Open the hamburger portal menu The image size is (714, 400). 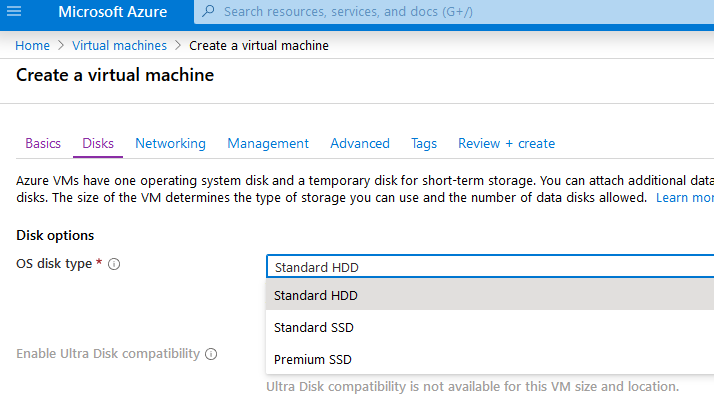click(x=14, y=12)
